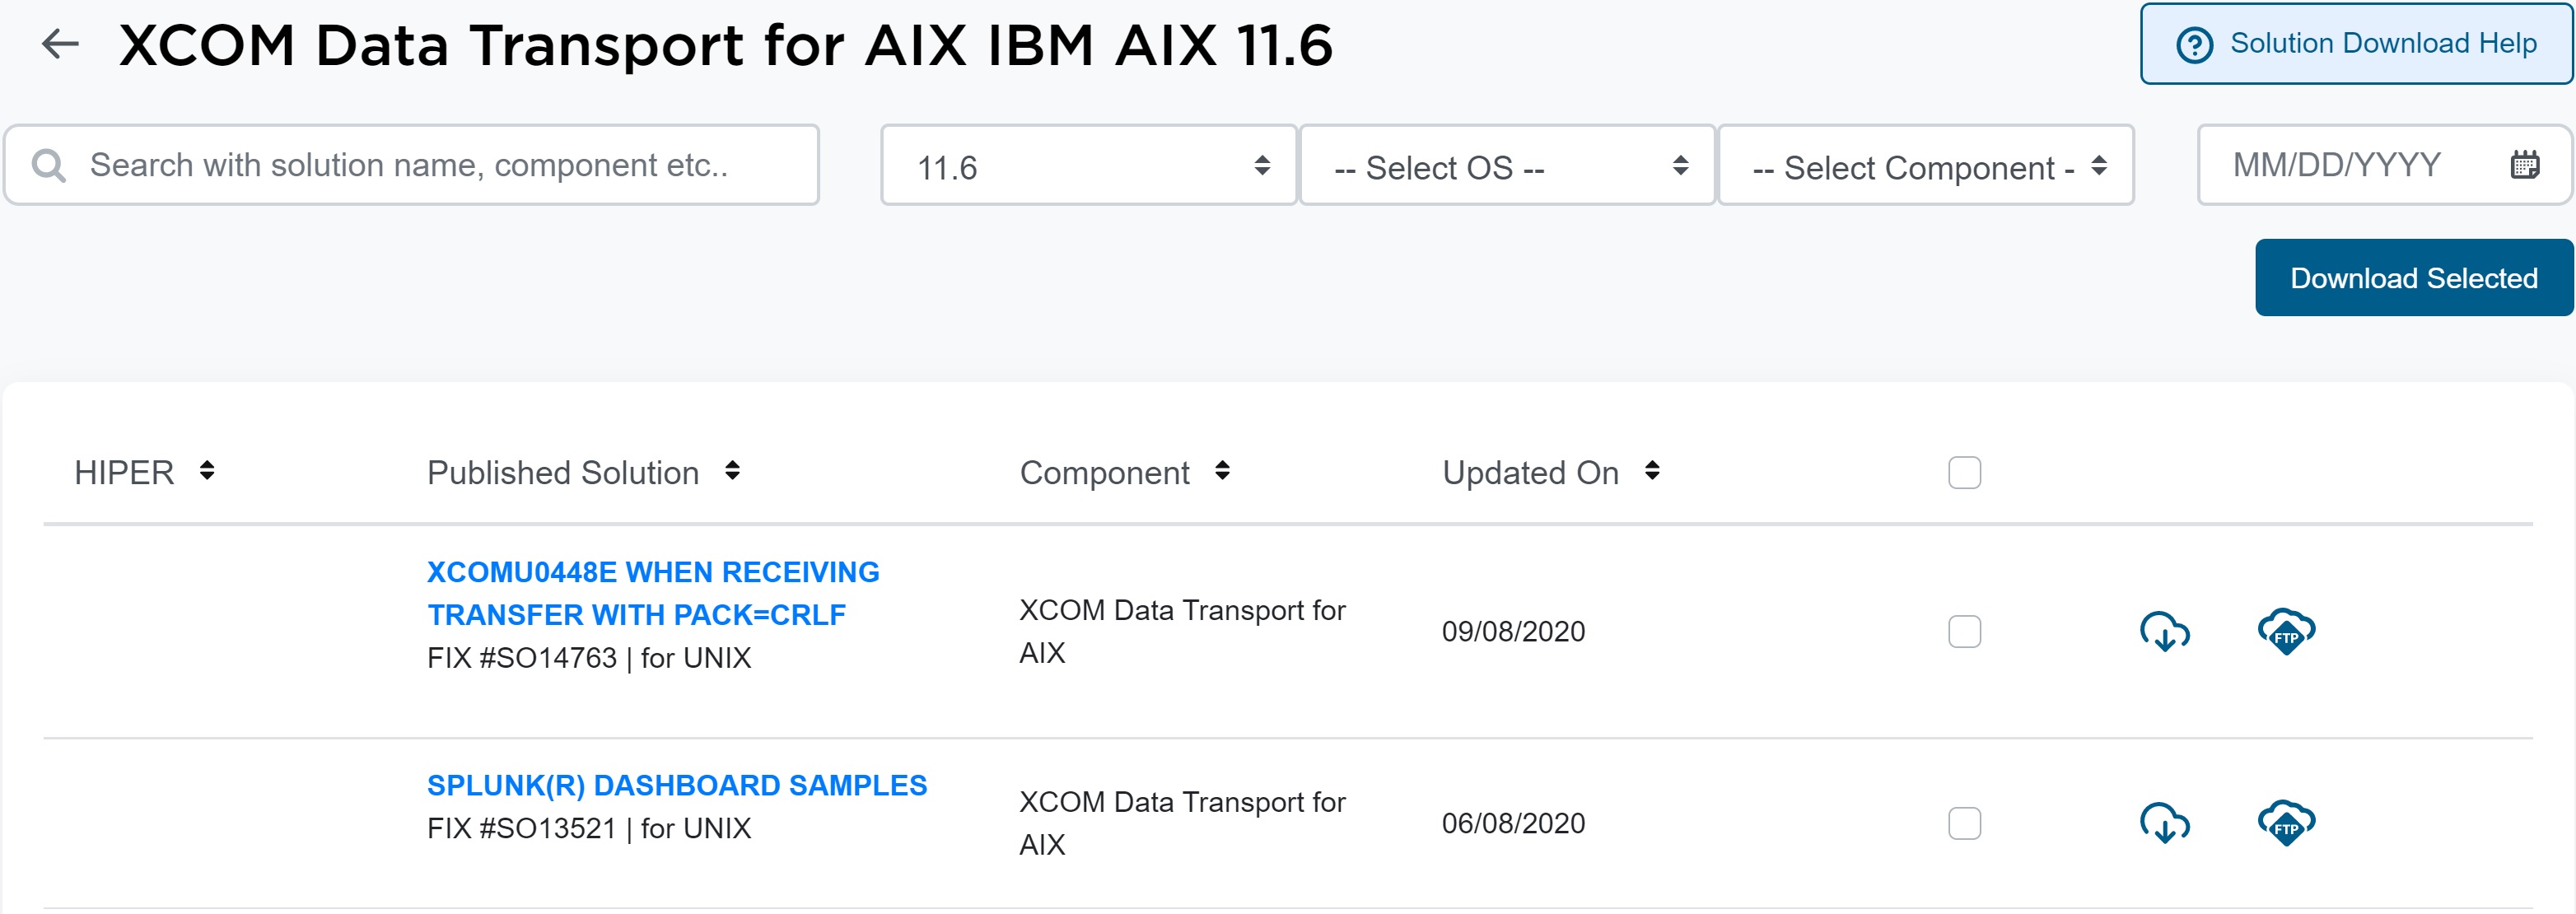Sort by HIPER column arrows

(x=207, y=471)
